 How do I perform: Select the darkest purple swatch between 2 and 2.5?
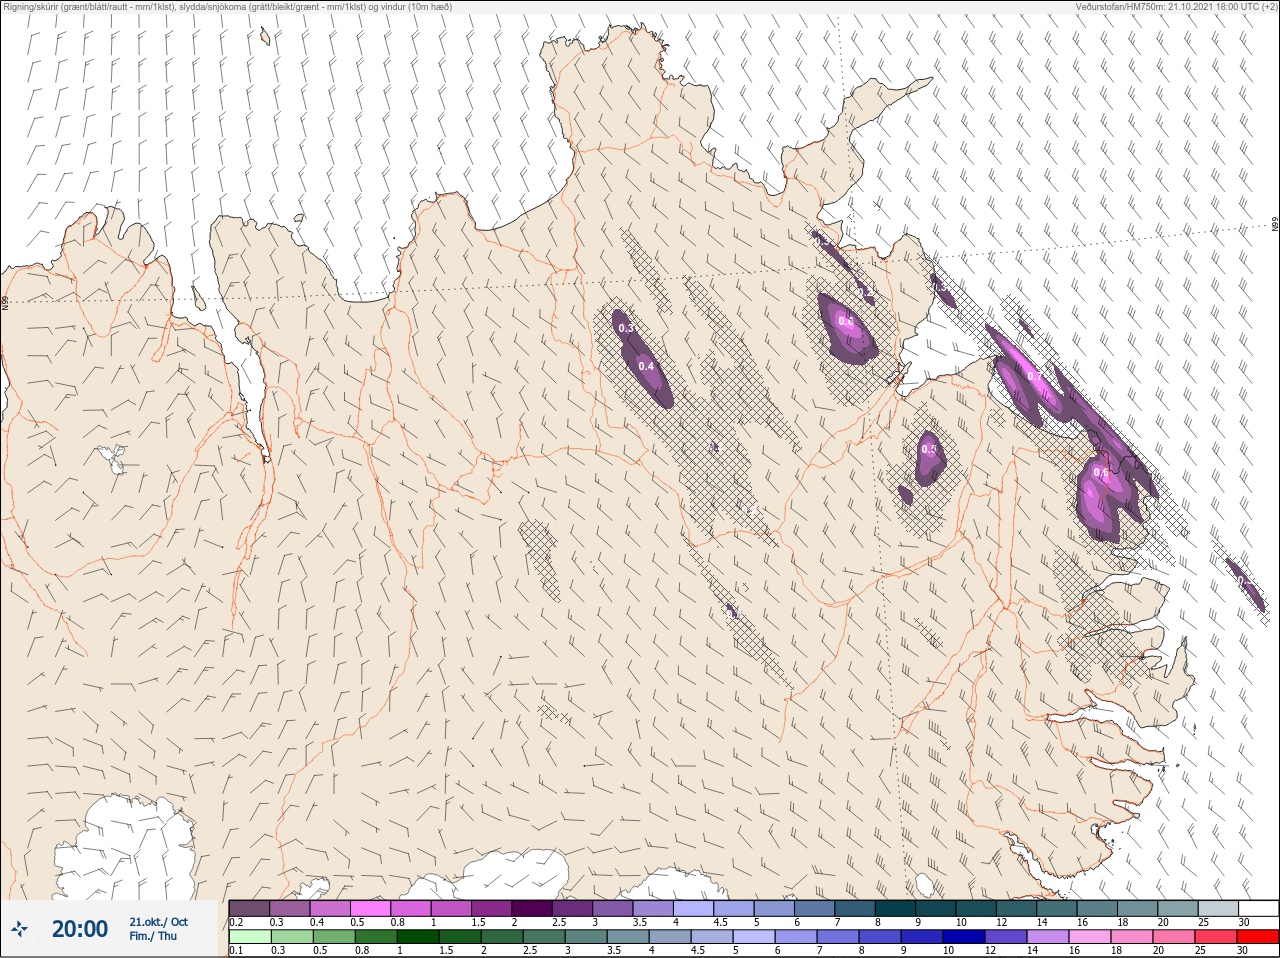[x=532, y=908]
